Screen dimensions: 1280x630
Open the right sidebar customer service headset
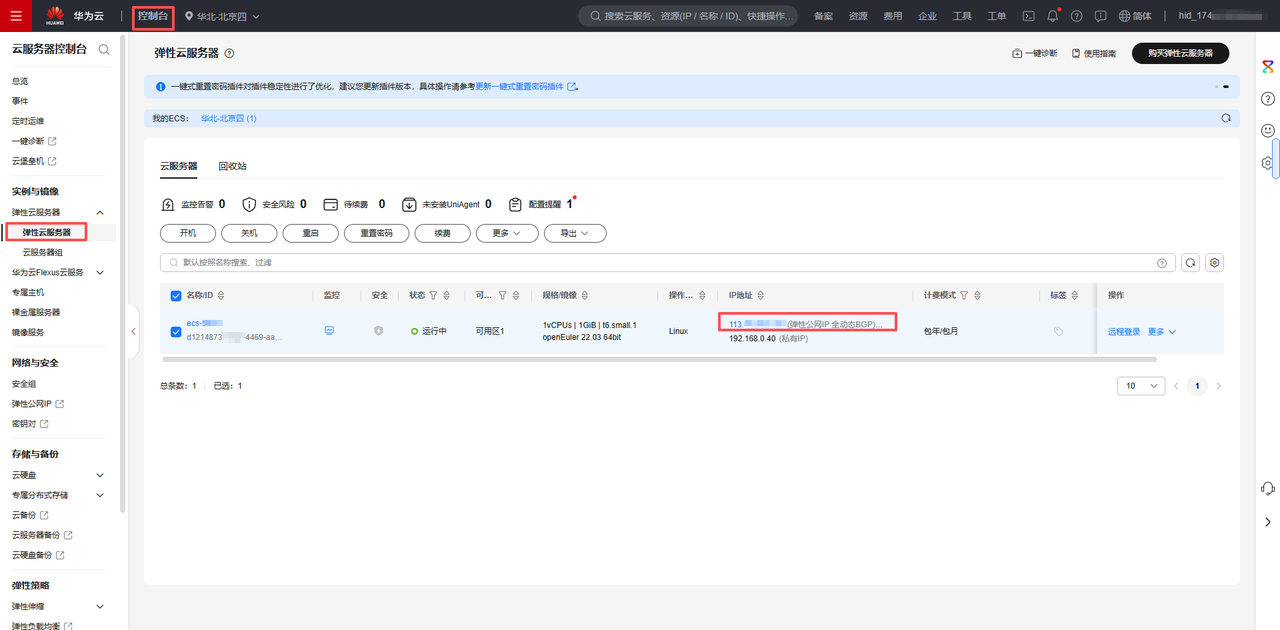1268,488
